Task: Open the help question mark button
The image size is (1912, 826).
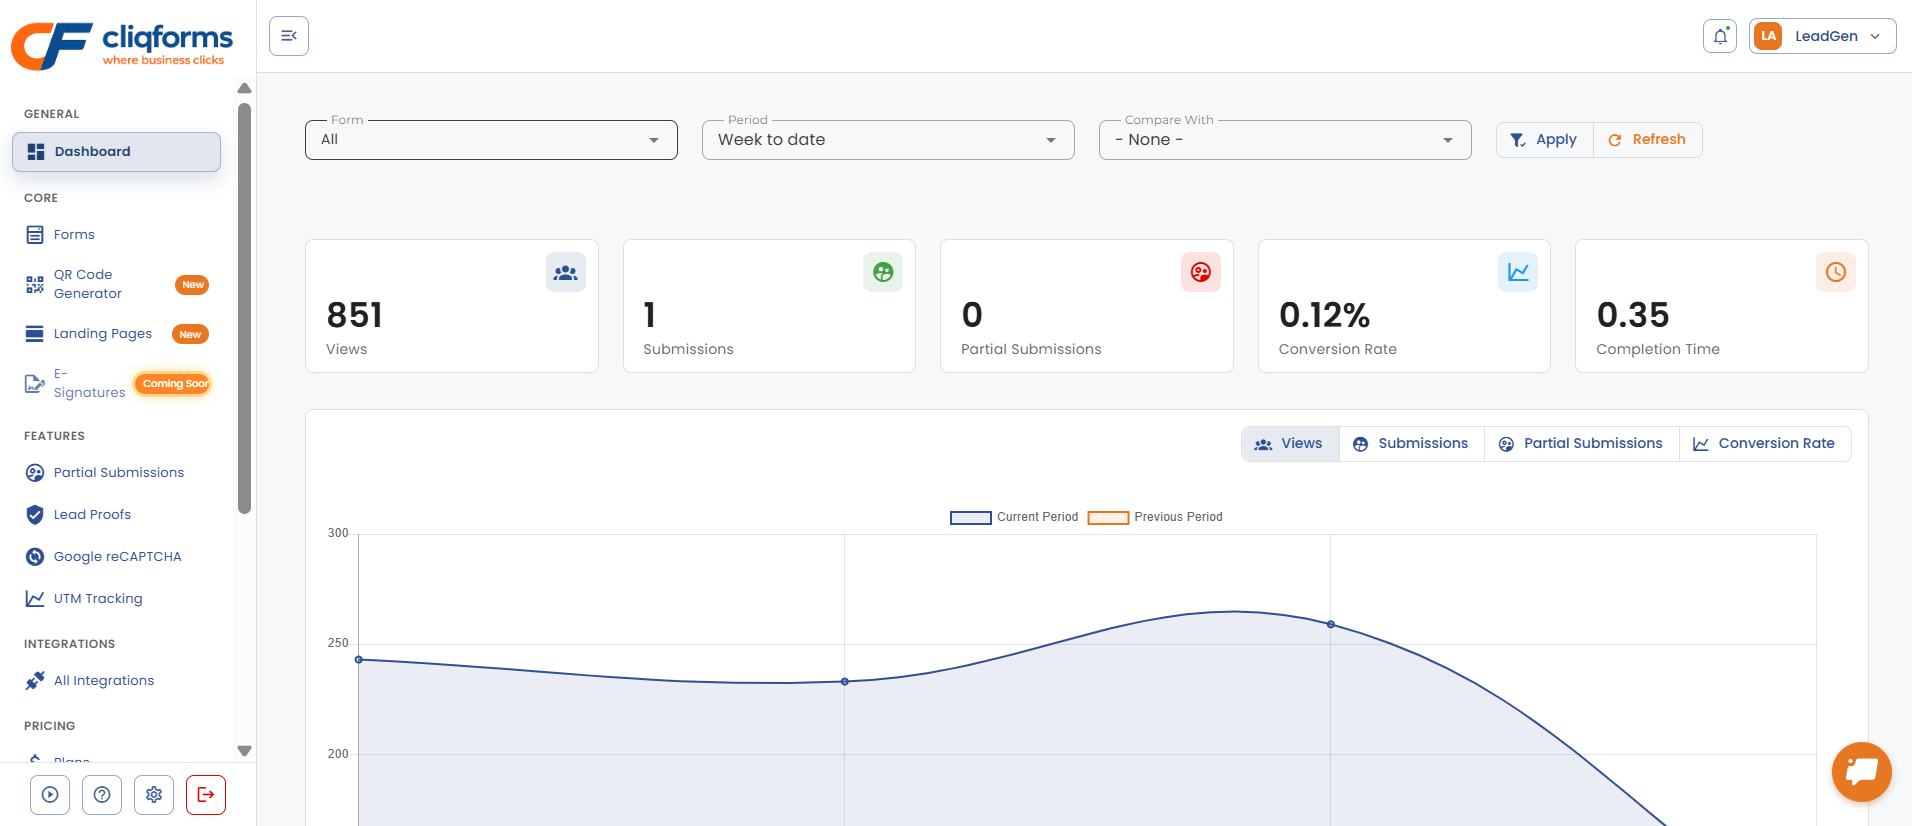Action: click(102, 795)
